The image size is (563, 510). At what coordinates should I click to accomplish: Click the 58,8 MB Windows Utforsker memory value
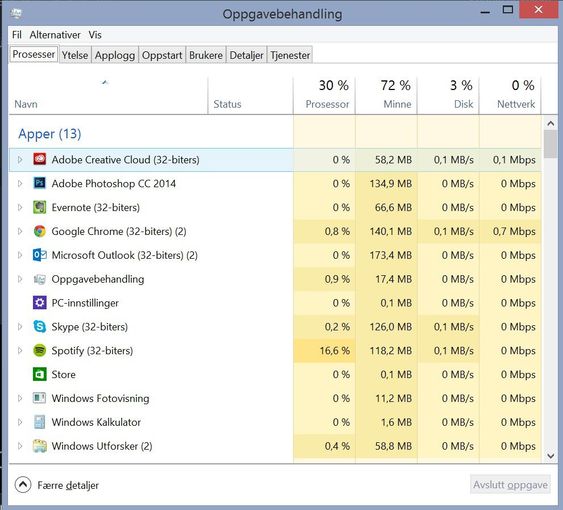point(394,446)
